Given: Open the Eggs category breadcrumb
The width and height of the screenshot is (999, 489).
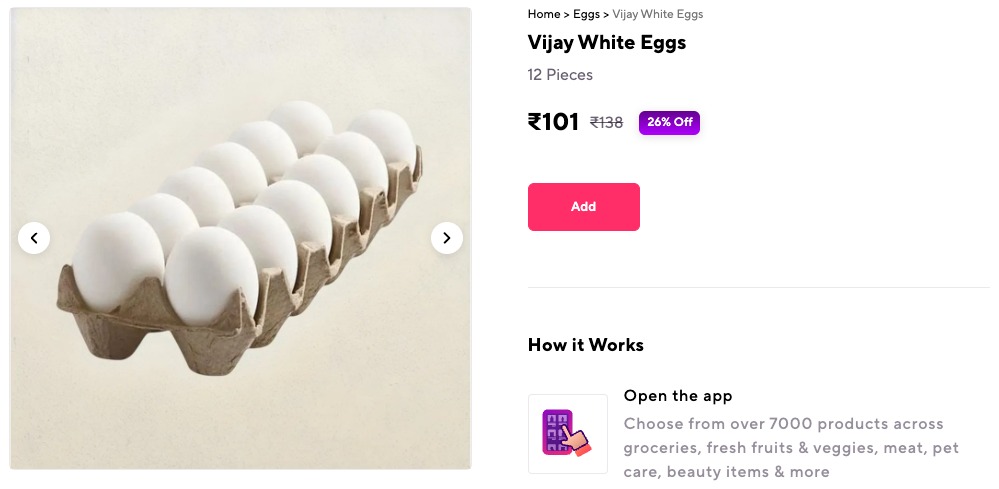Looking at the screenshot, I should coord(586,14).
